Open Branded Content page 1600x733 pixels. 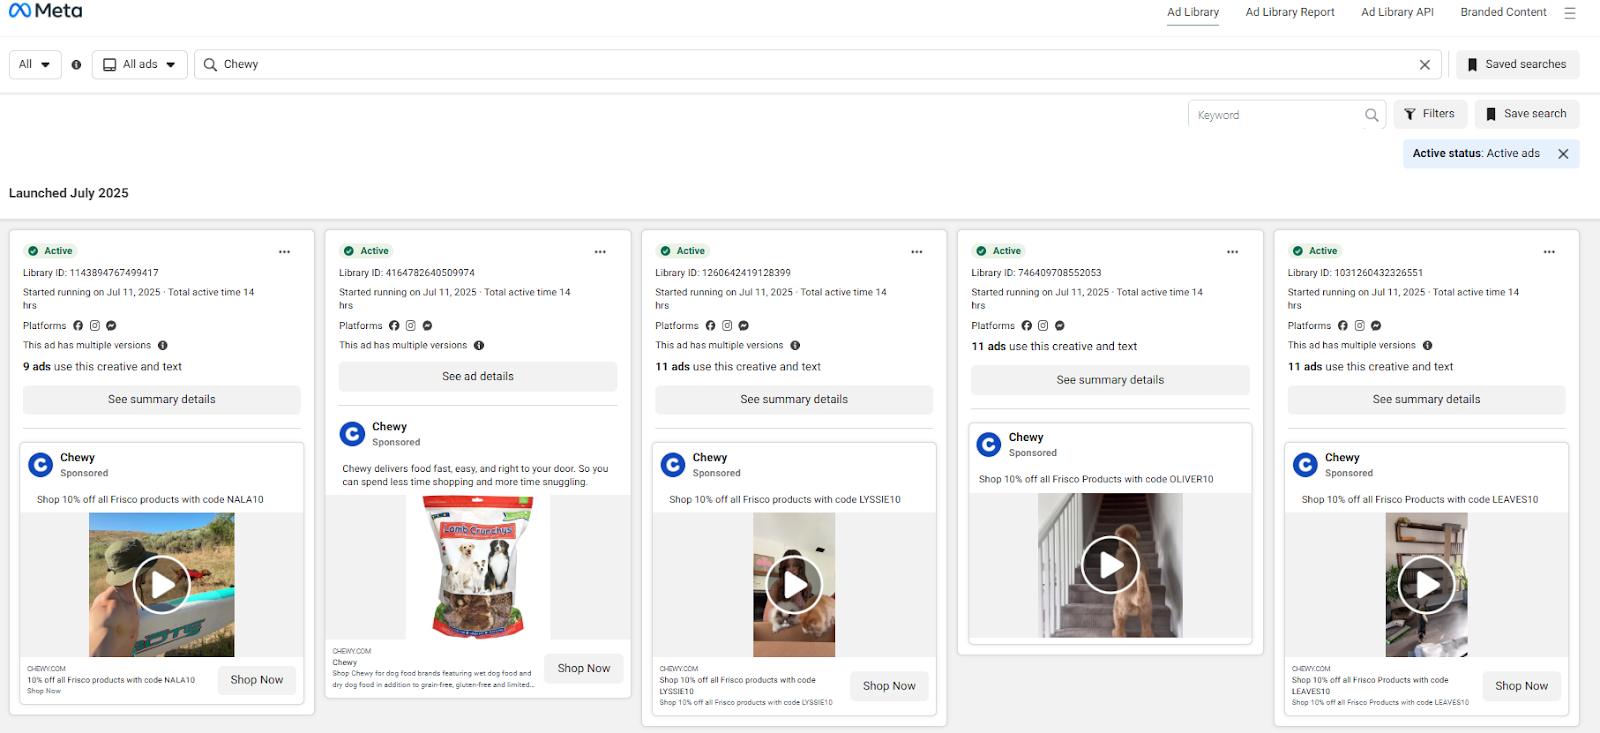pyautogui.click(x=1503, y=13)
